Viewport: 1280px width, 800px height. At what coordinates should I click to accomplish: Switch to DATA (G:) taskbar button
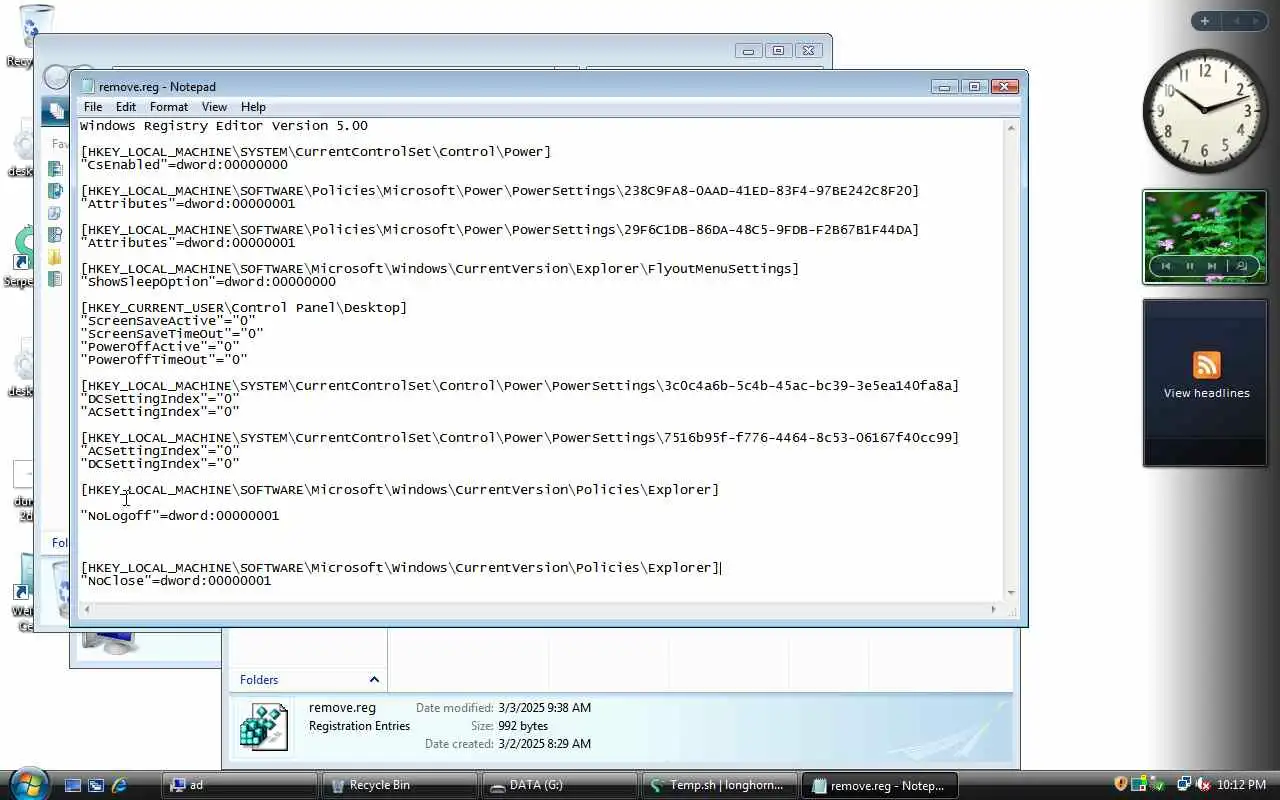point(559,785)
